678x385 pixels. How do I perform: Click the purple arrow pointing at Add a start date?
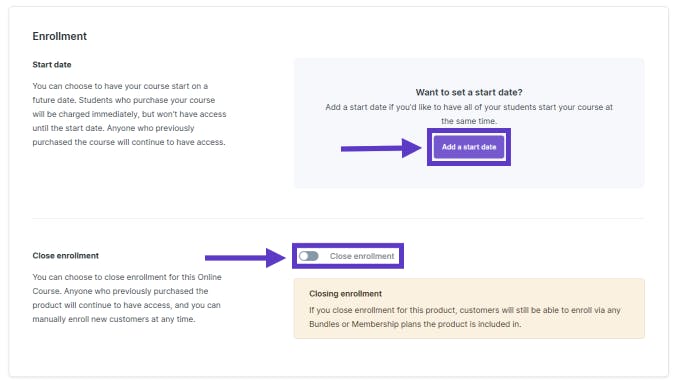pyautogui.click(x=381, y=148)
